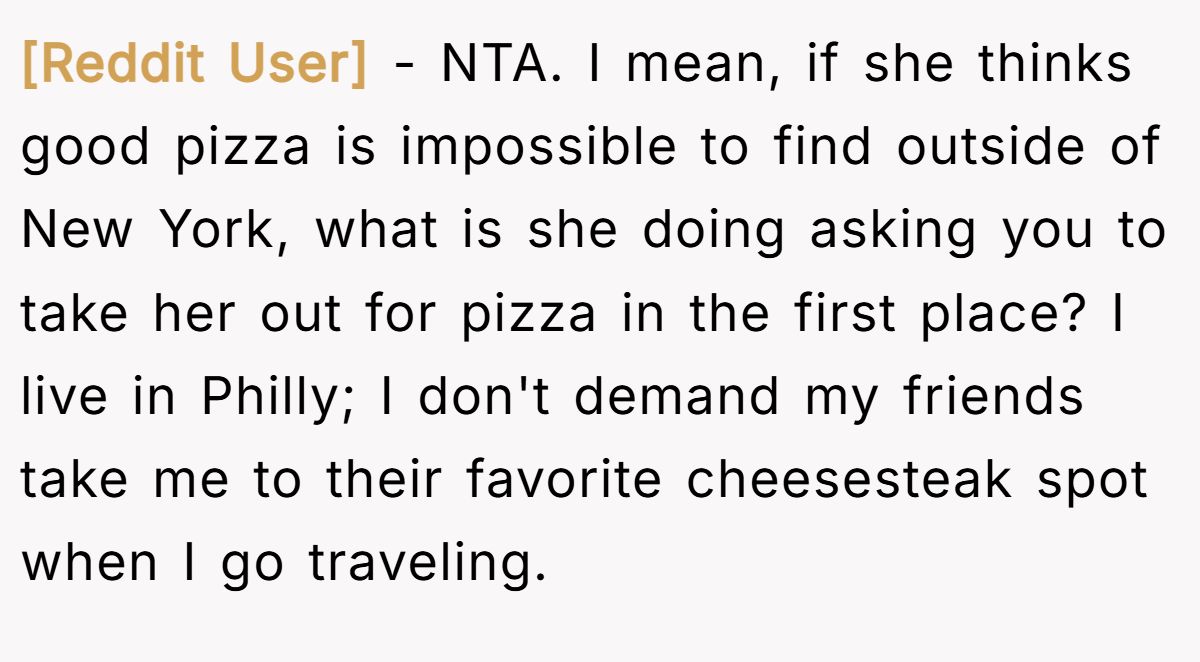The image size is (1200, 662).
Task: Click the word "when" on the last line
Action: pos(89,564)
